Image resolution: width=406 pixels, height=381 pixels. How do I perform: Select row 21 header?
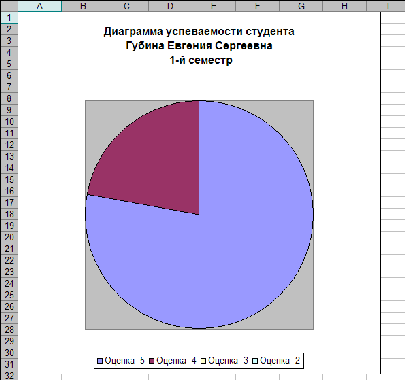click(x=9, y=249)
